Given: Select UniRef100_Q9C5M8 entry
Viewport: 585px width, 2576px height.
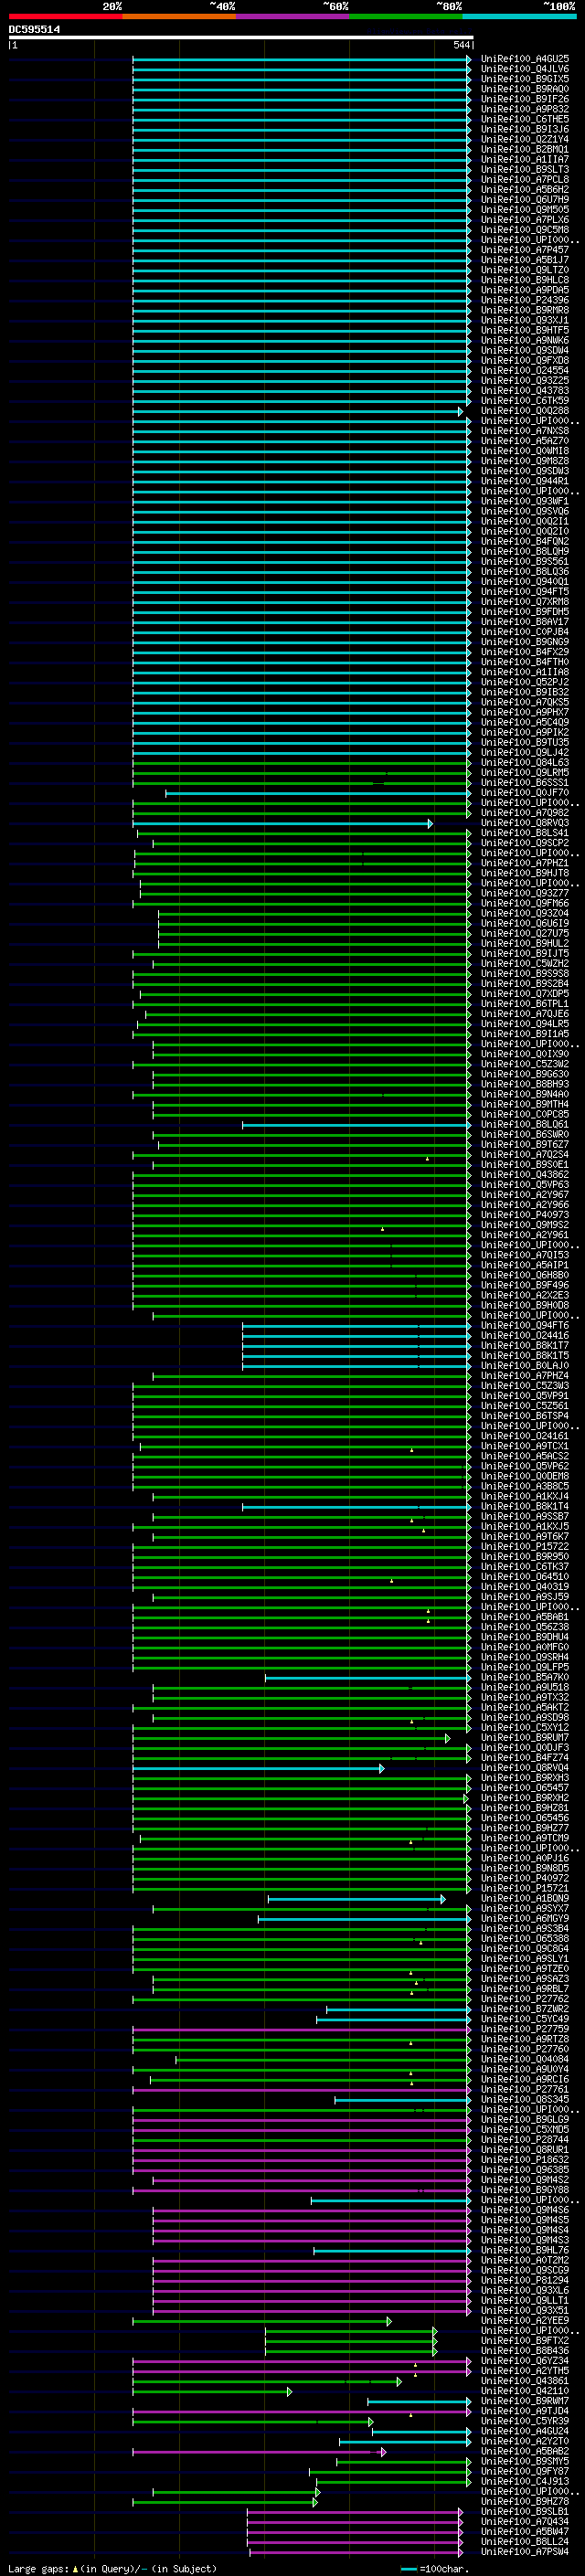Looking at the screenshot, I should [x=525, y=230].
